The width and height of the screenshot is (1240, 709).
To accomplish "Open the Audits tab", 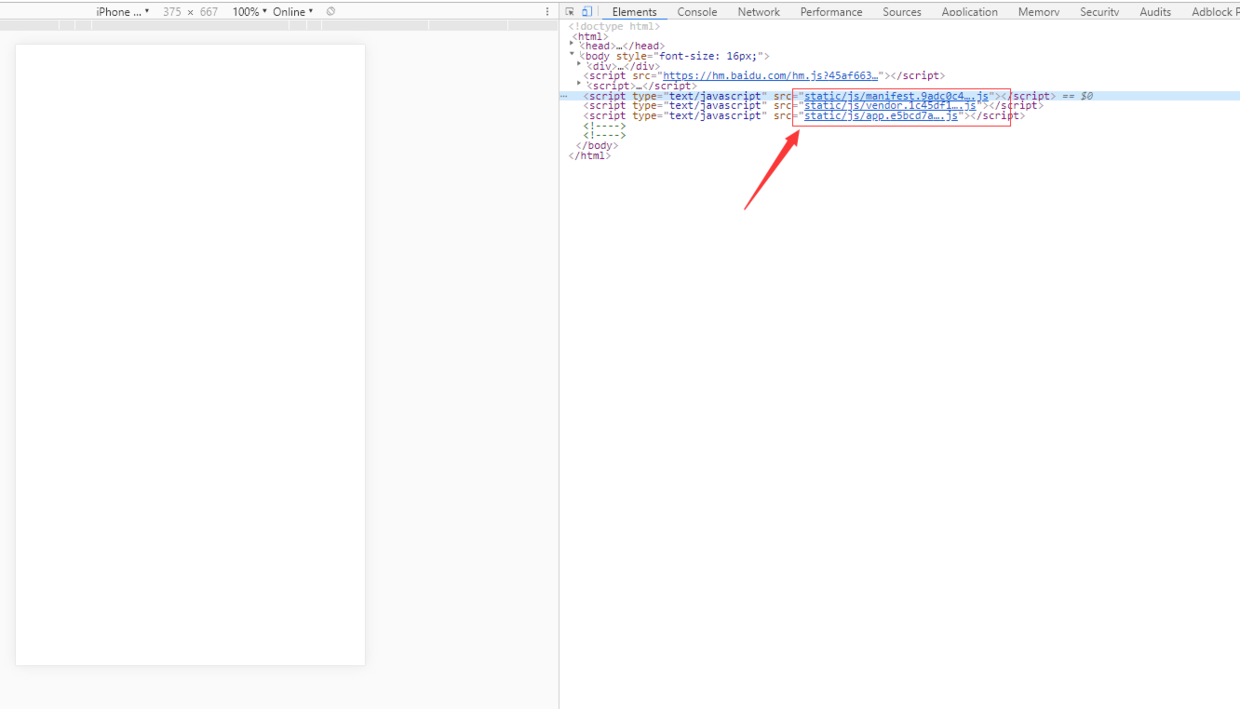I will pos(1155,12).
